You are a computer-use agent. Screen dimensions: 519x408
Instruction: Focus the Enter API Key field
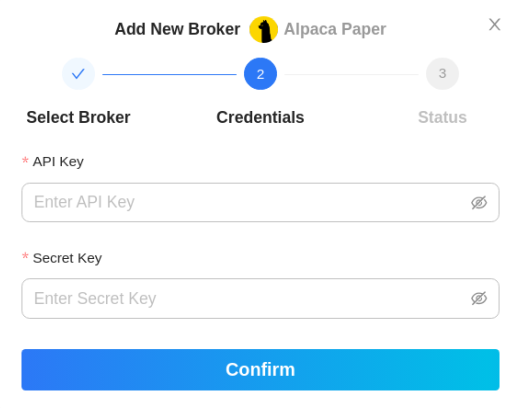pyautogui.click(x=260, y=202)
